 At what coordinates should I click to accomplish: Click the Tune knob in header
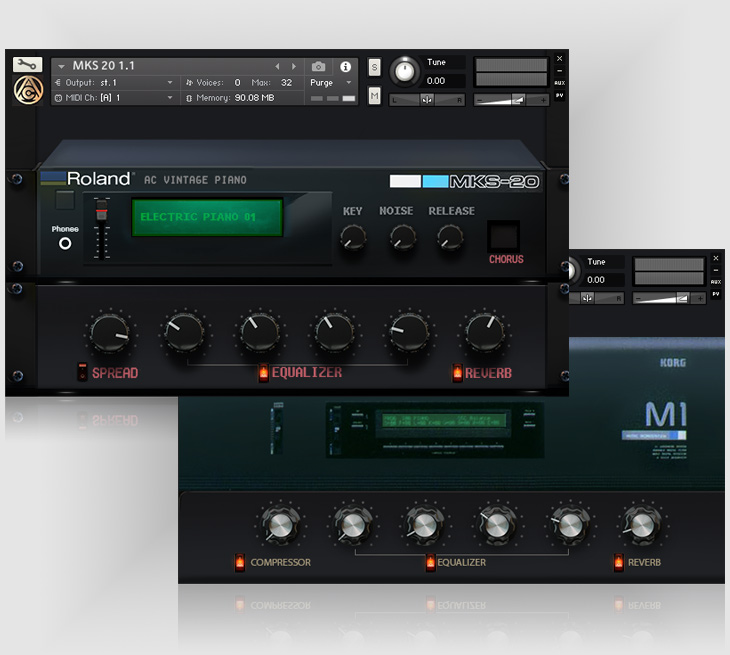pos(404,72)
